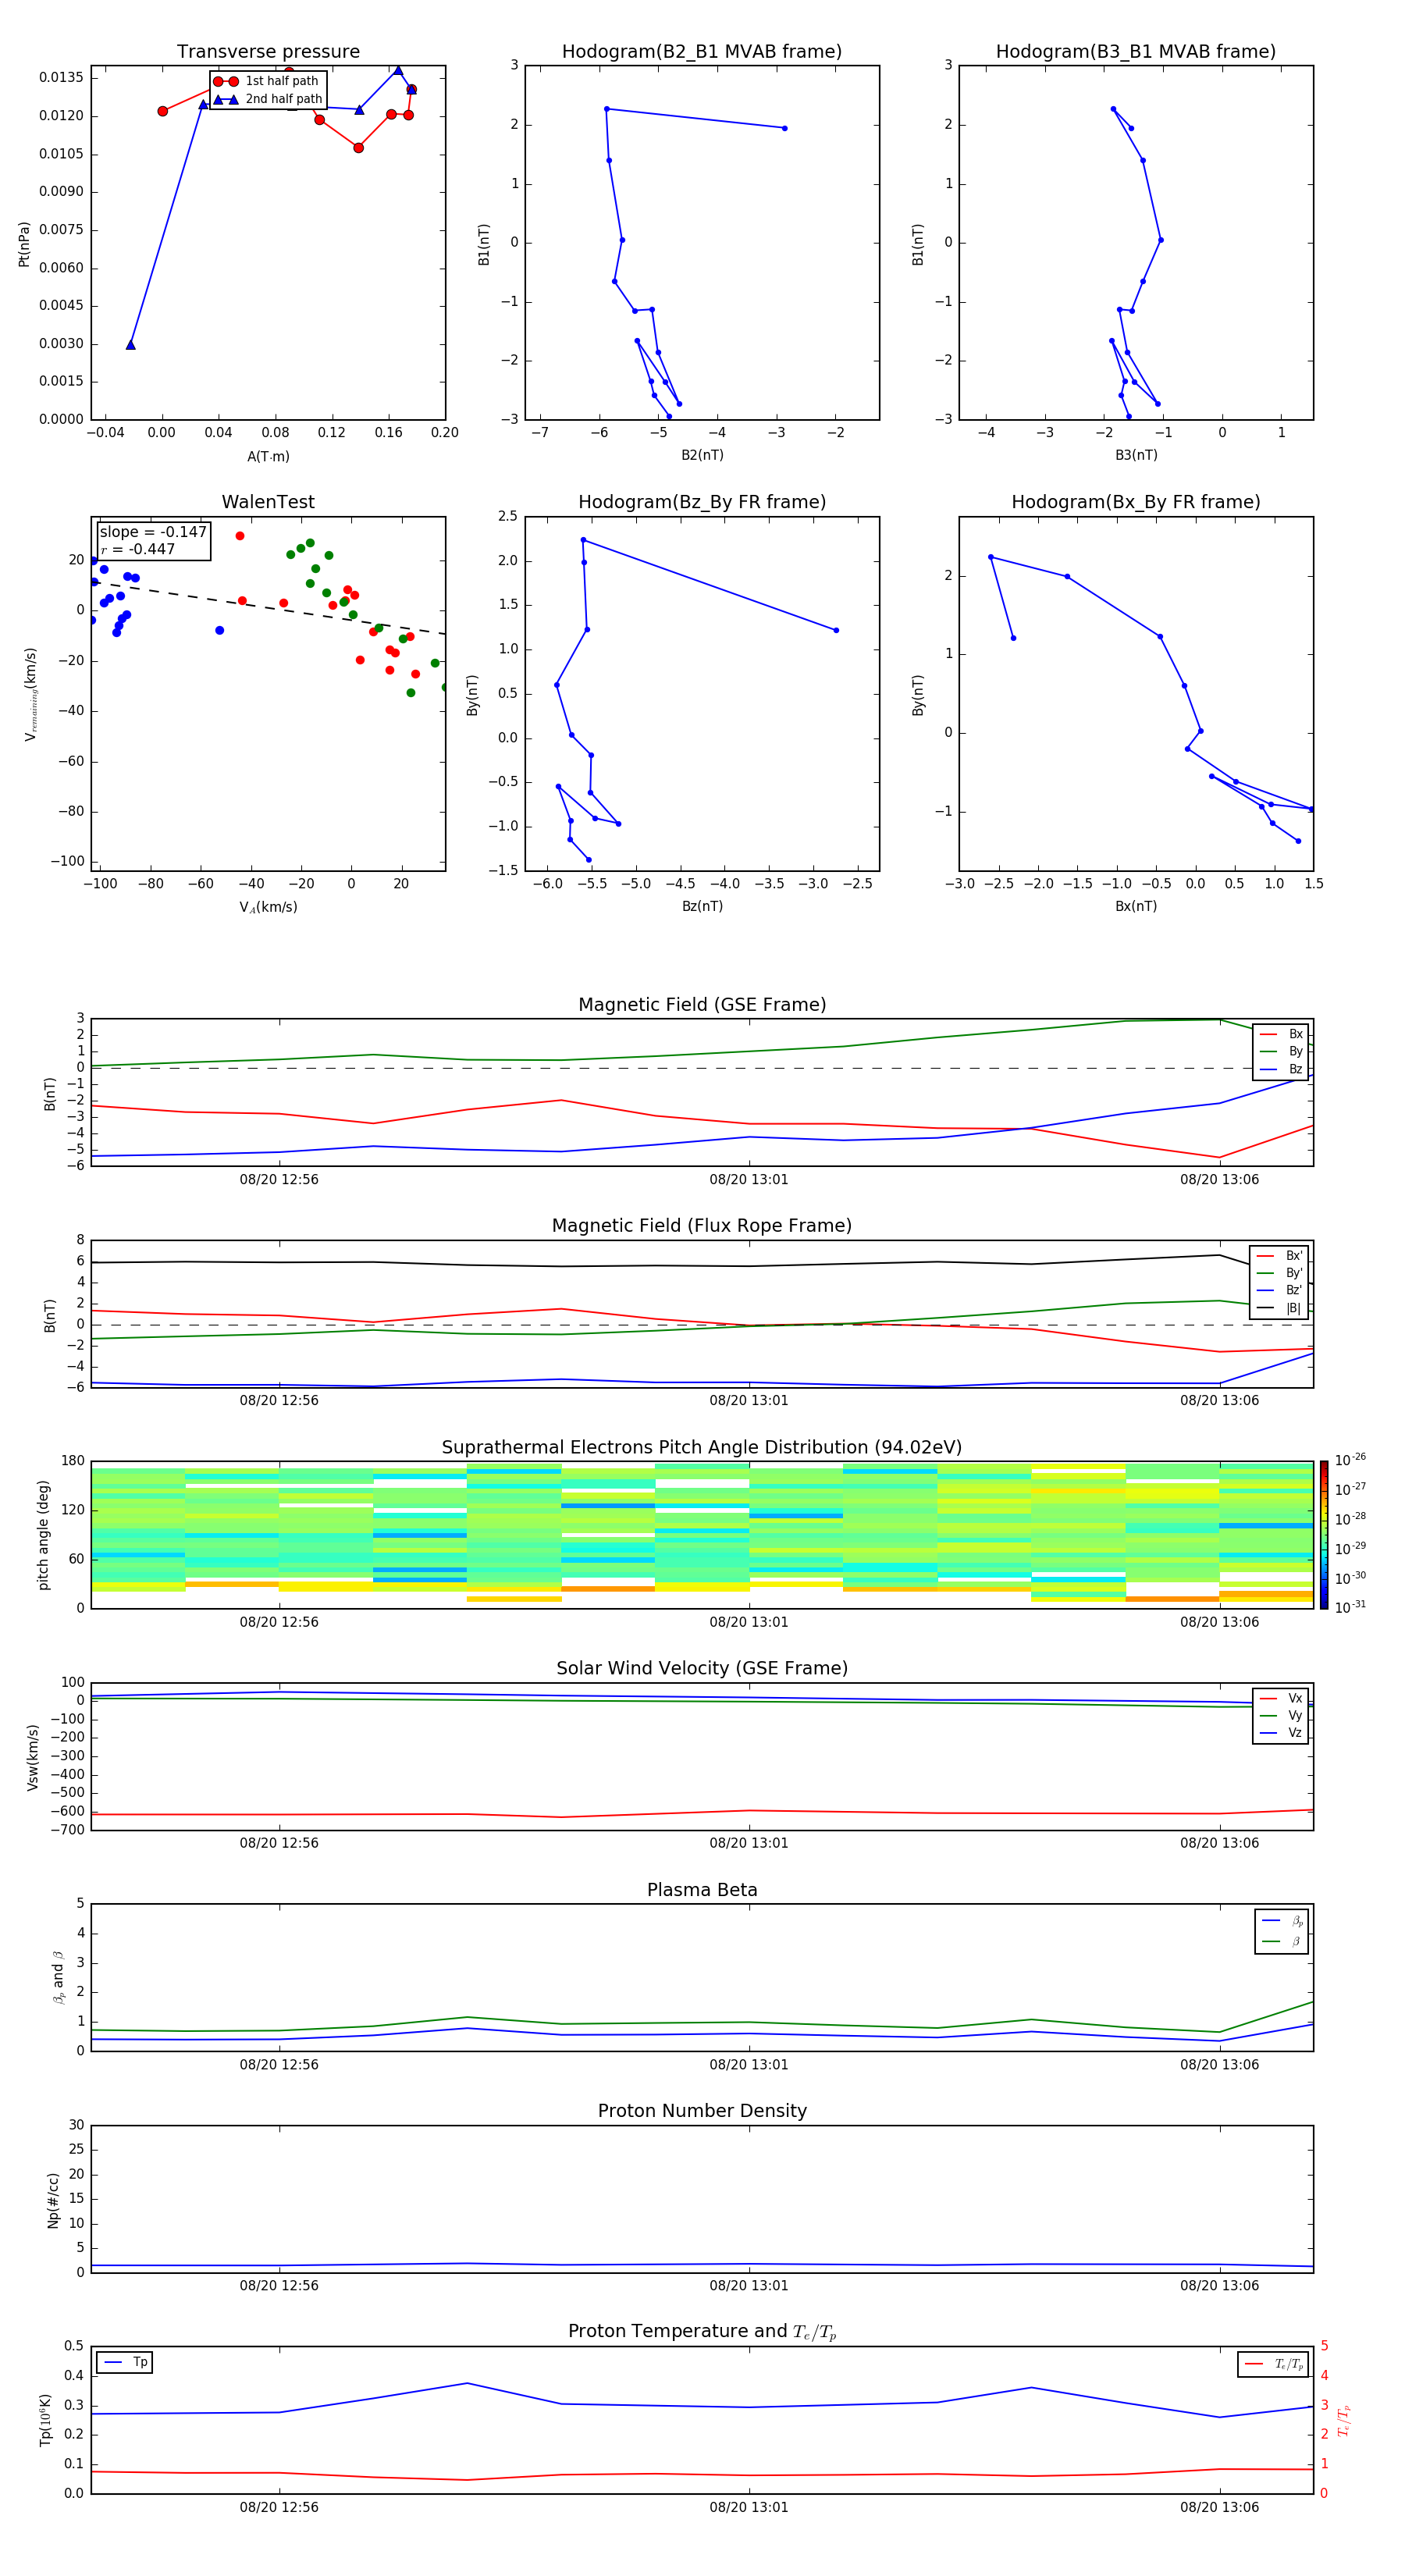This screenshot has height=2576, width=1405.
Task: Select the Tp legend entry
Action: point(125,2362)
